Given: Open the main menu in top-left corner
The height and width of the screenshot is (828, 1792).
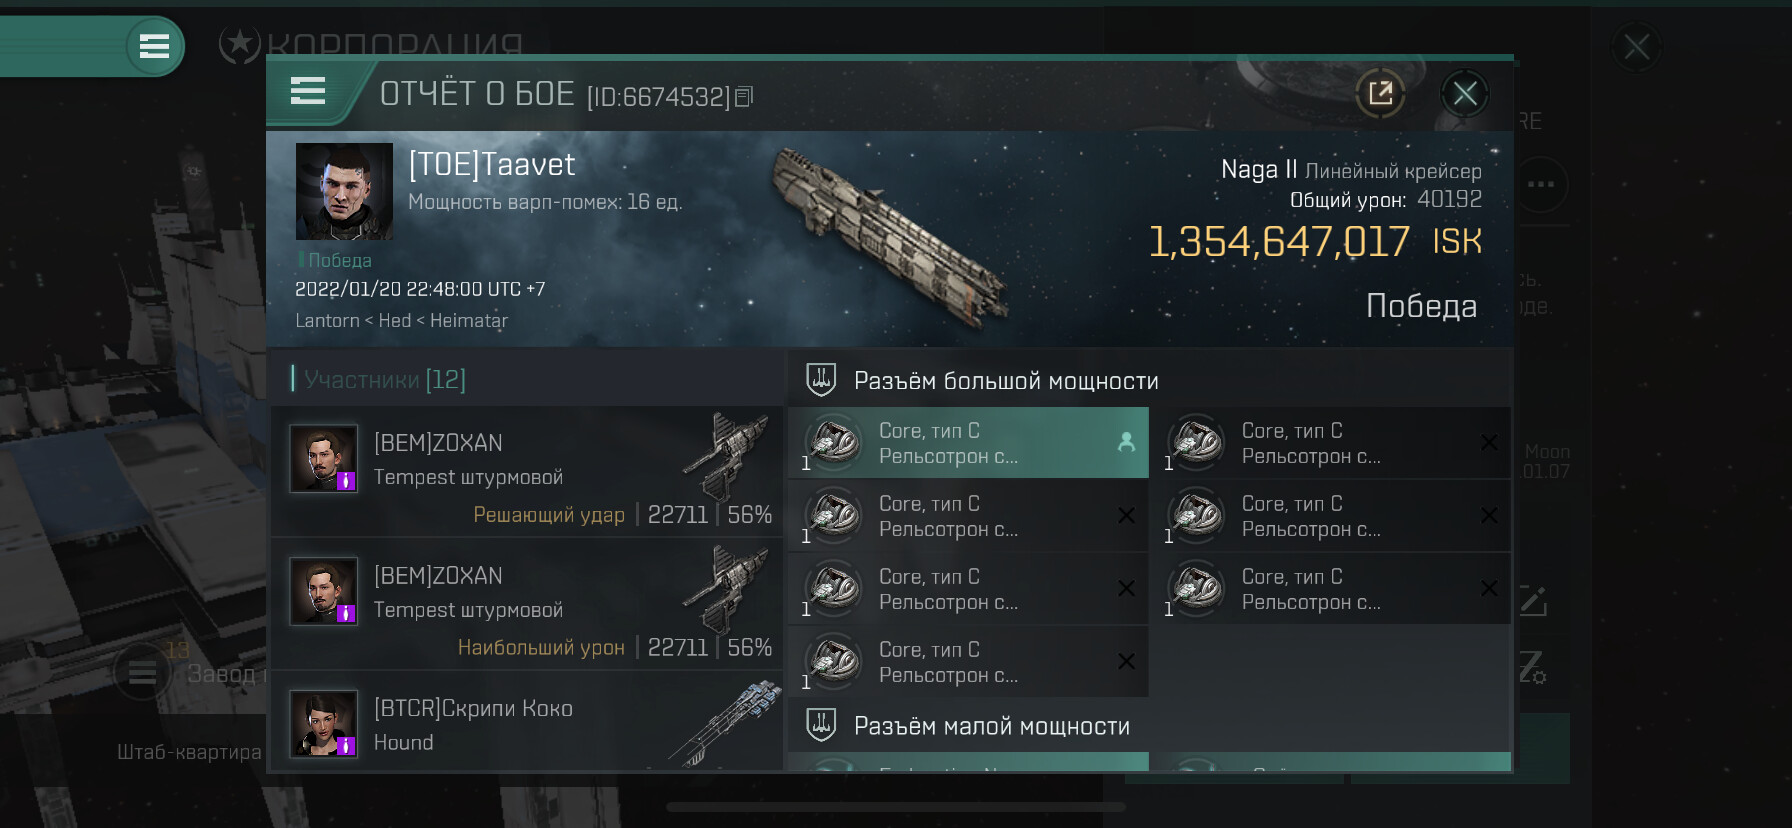Looking at the screenshot, I should (154, 46).
